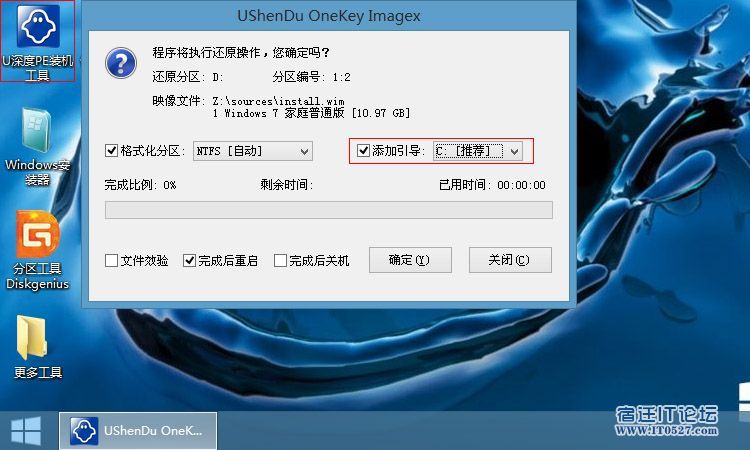Toggle the 添加引导 checkbox
This screenshot has height=450, width=750.
363,151
